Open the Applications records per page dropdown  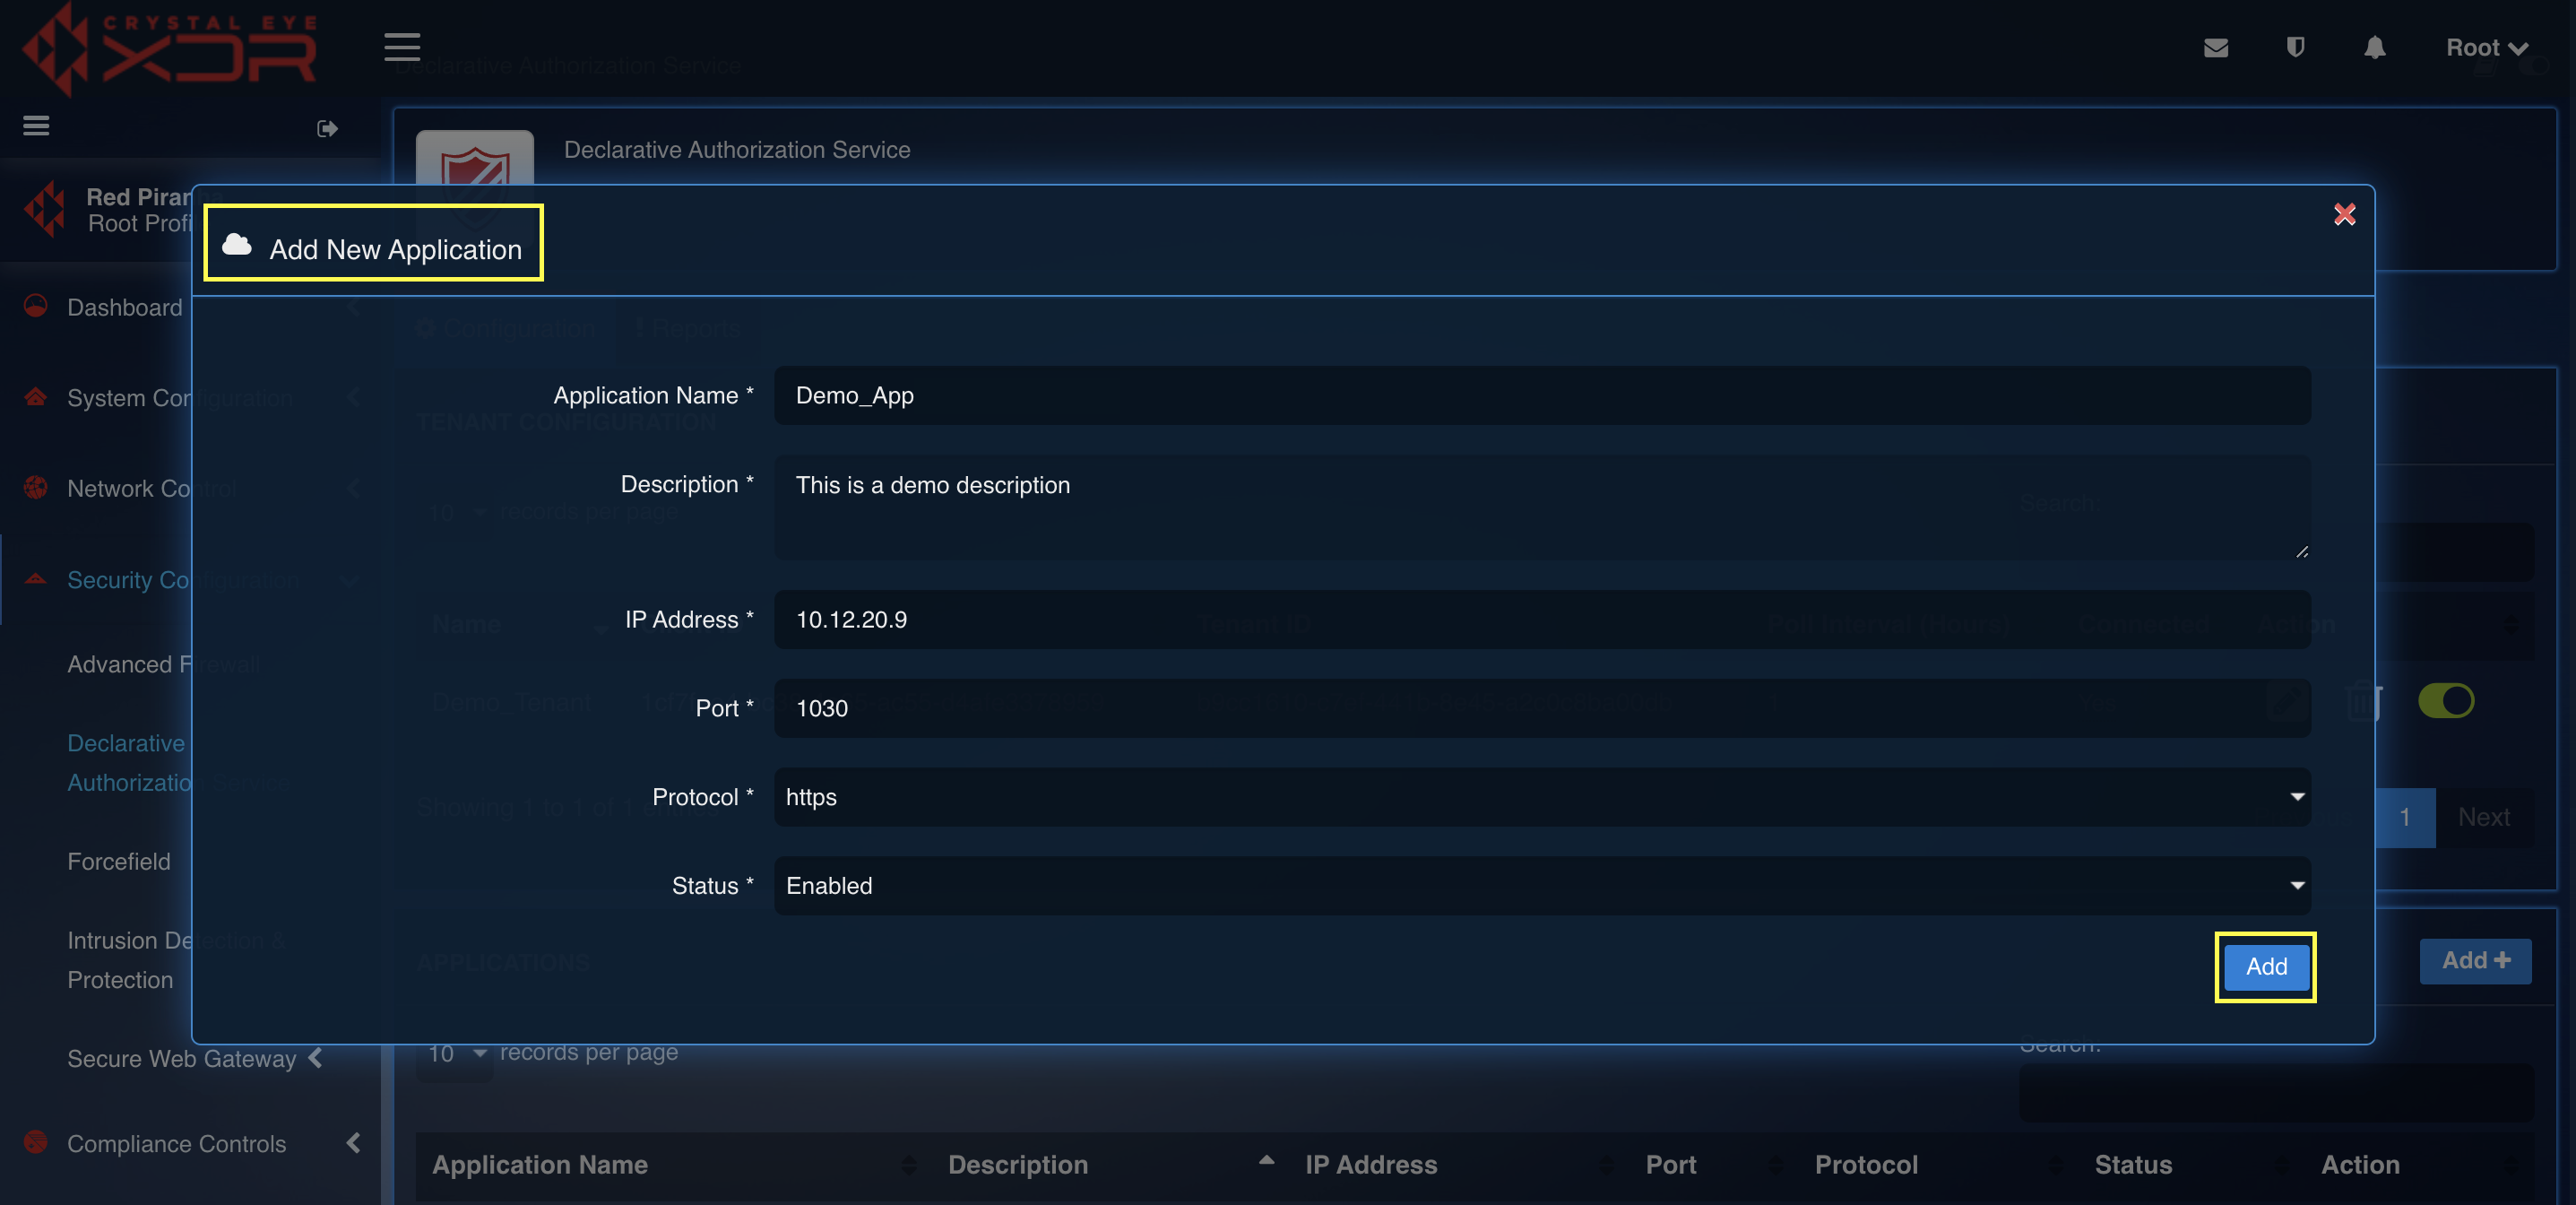[x=456, y=1054]
